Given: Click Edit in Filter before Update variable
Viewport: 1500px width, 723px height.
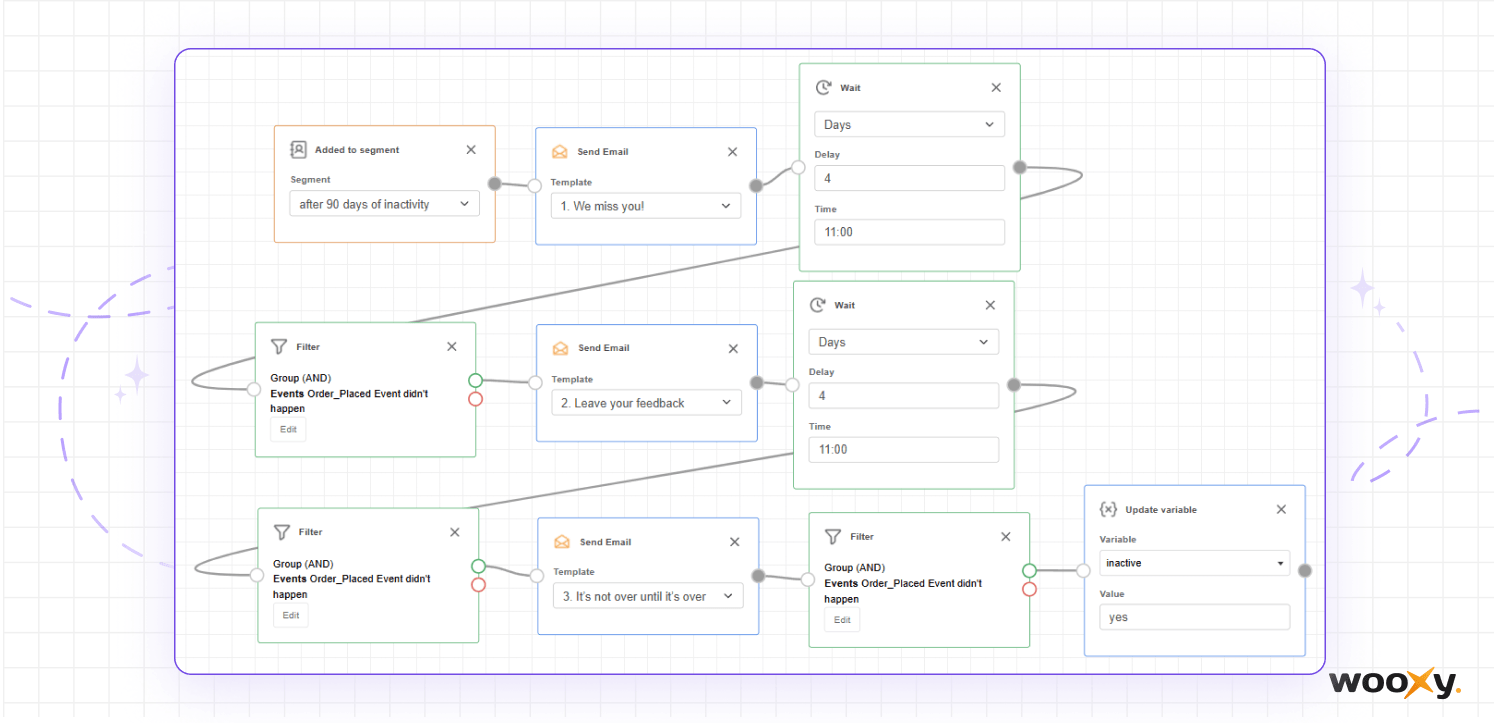Looking at the screenshot, I should (x=842, y=620).
